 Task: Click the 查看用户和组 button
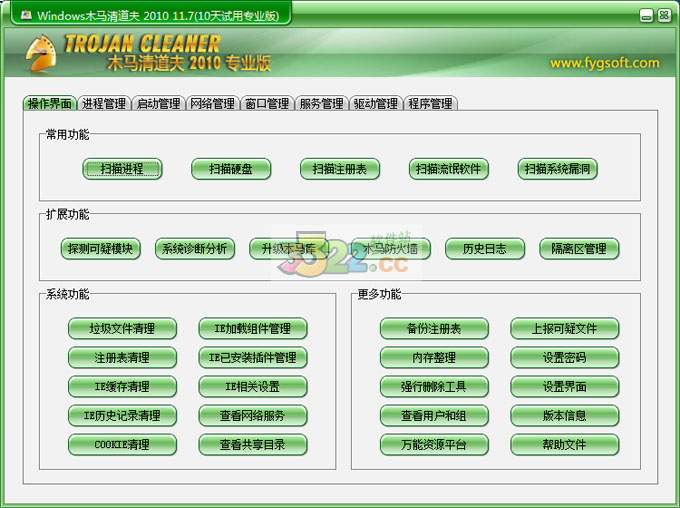coord(434,416)
